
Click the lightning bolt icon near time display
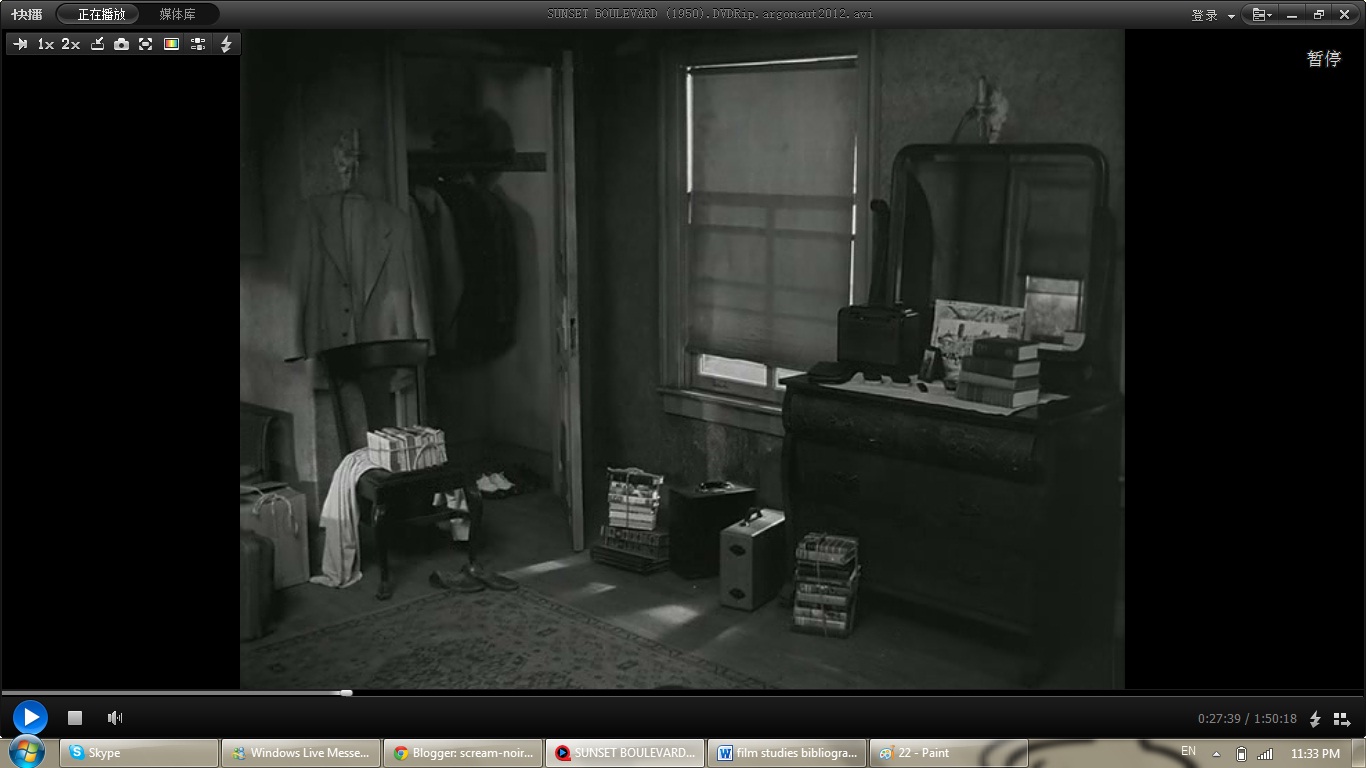click(x=1315, y=719)
